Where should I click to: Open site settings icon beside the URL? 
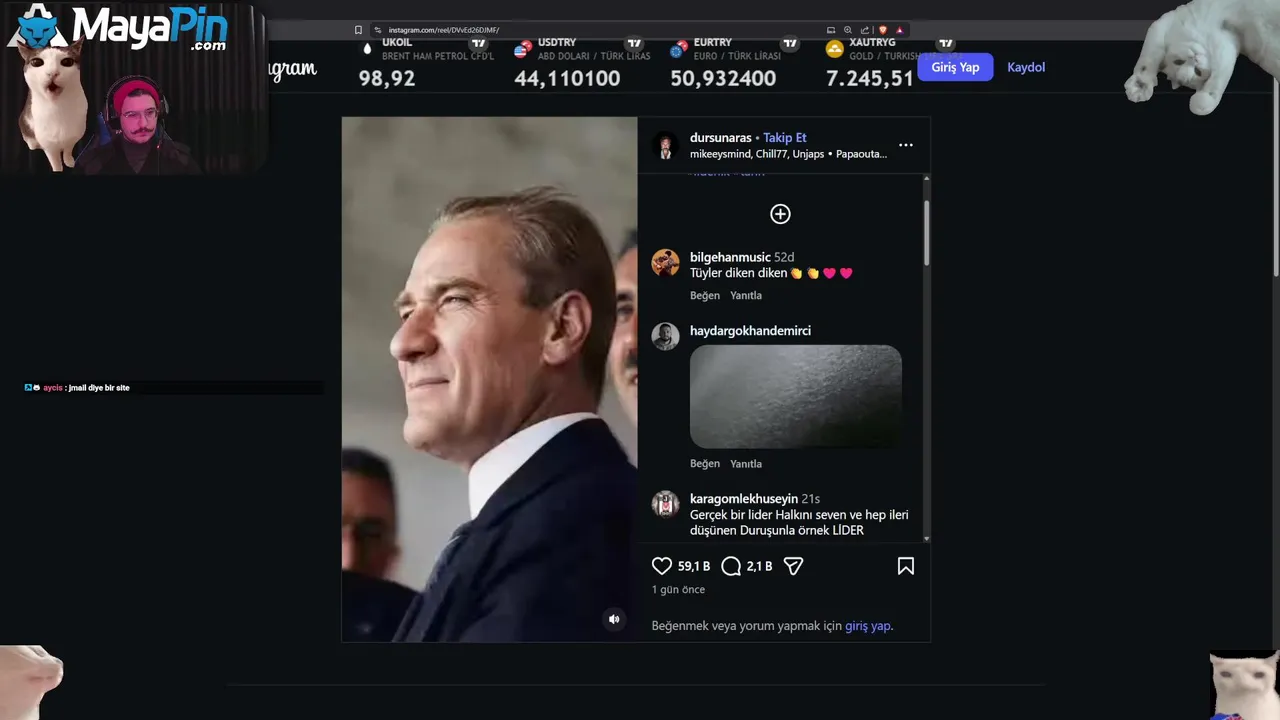click(378, 30)
